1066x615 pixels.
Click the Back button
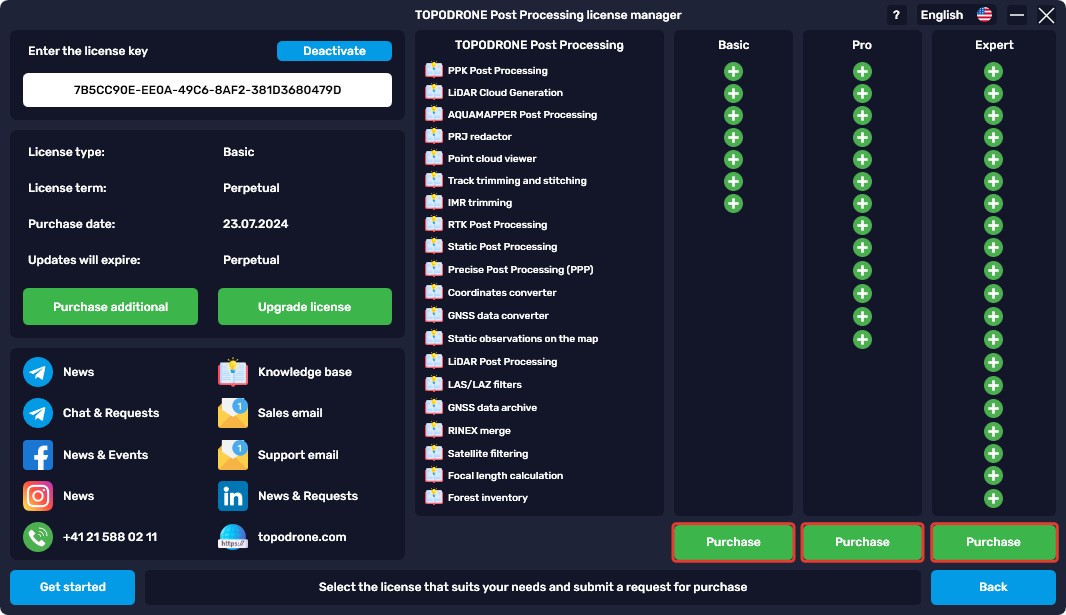pos(993,587)
